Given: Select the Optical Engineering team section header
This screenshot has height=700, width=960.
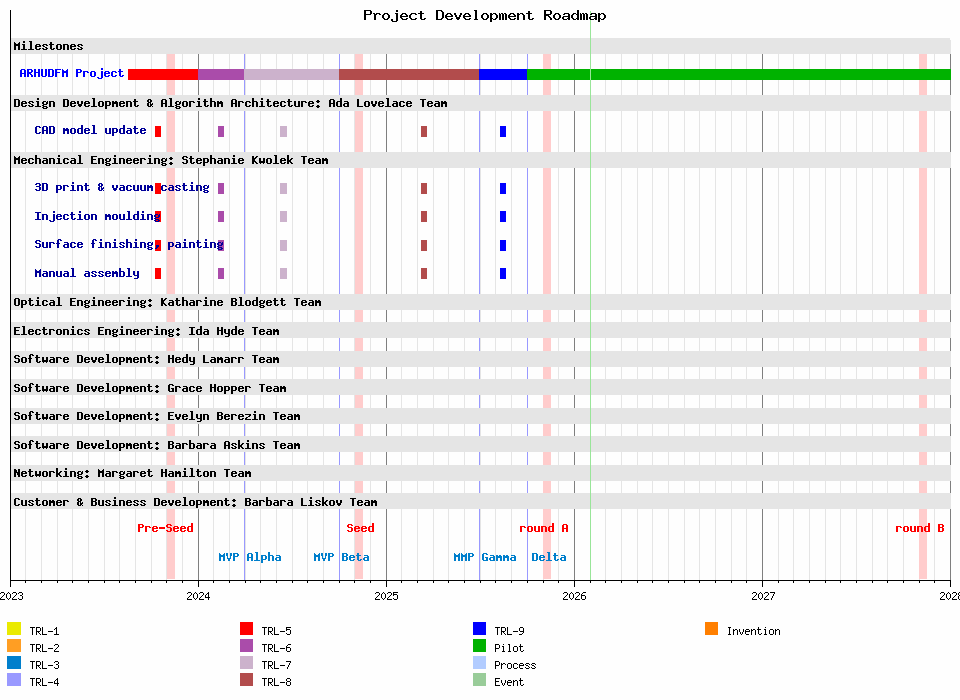Looking at the screenshot, I should coord(167,302).
